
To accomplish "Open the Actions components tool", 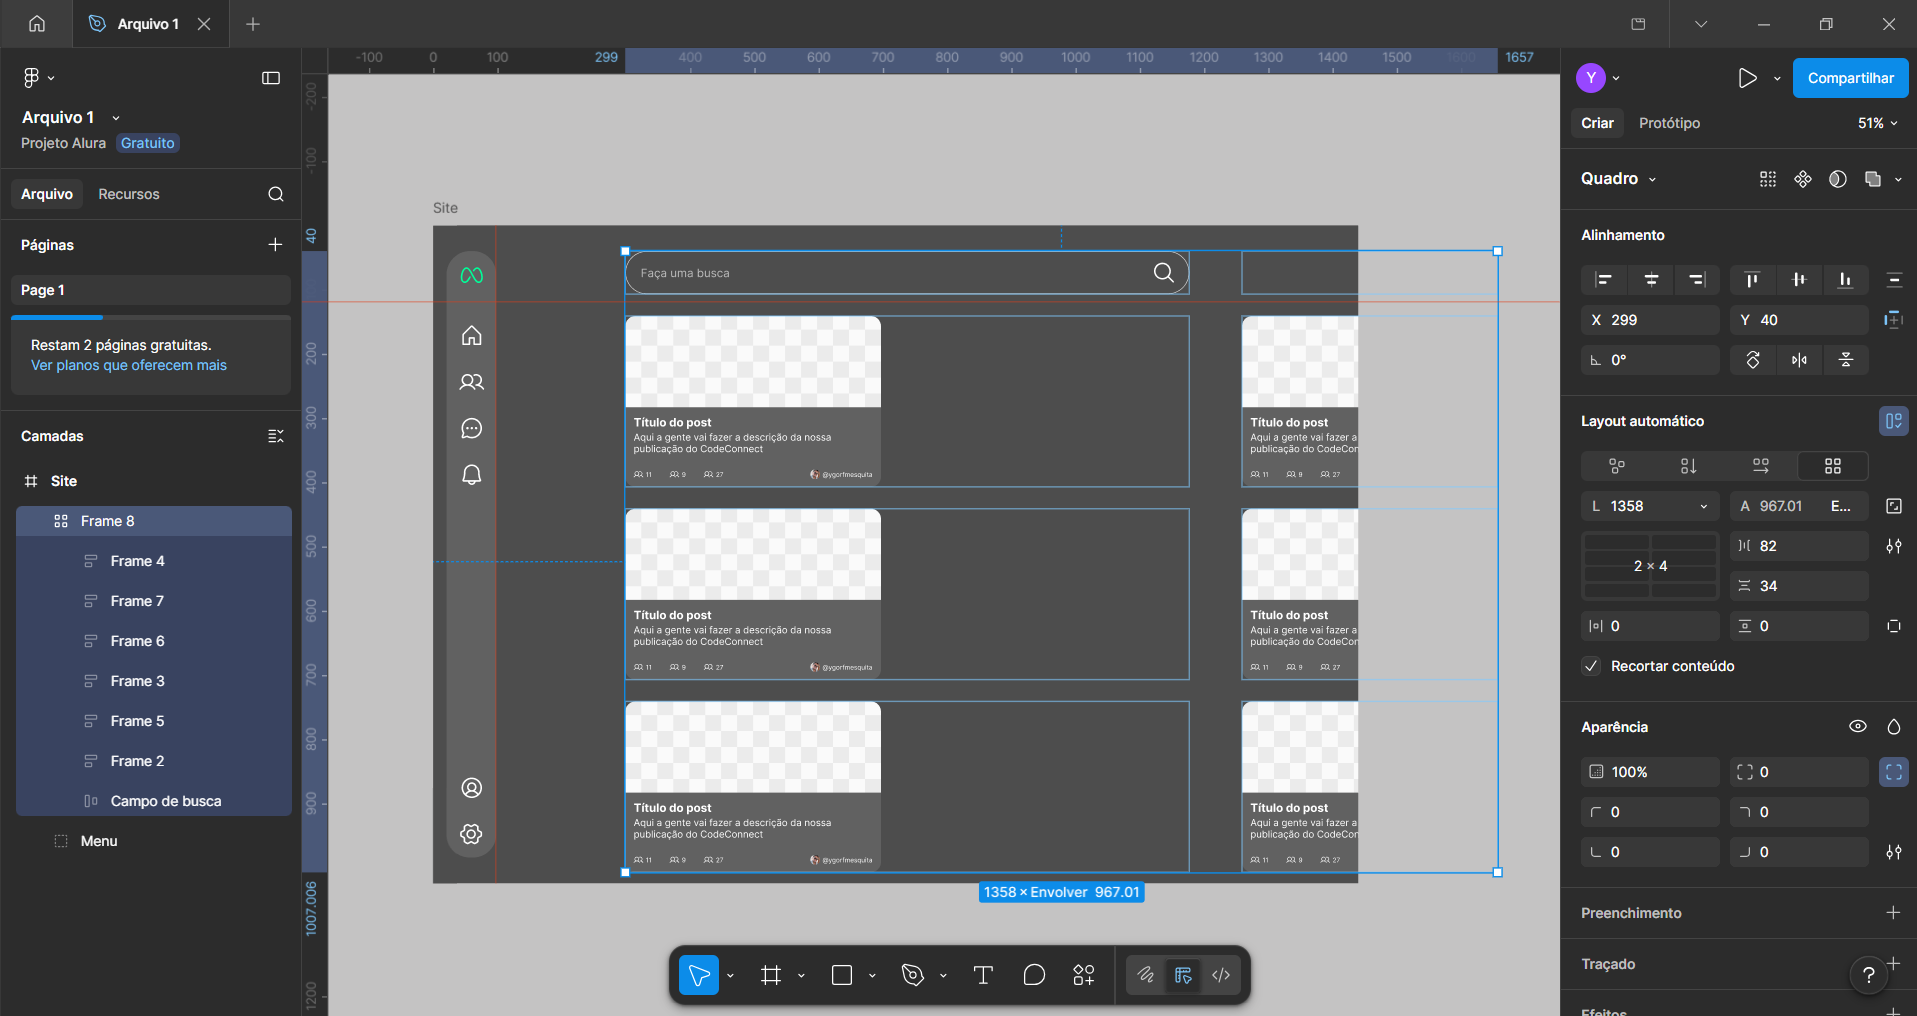I will coord(1084,975).
